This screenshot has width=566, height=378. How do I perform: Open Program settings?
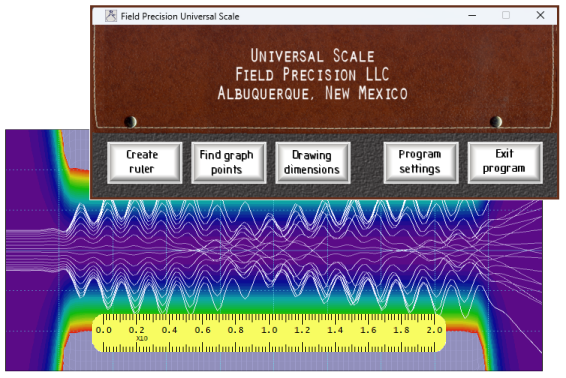[x=421, y=162]
